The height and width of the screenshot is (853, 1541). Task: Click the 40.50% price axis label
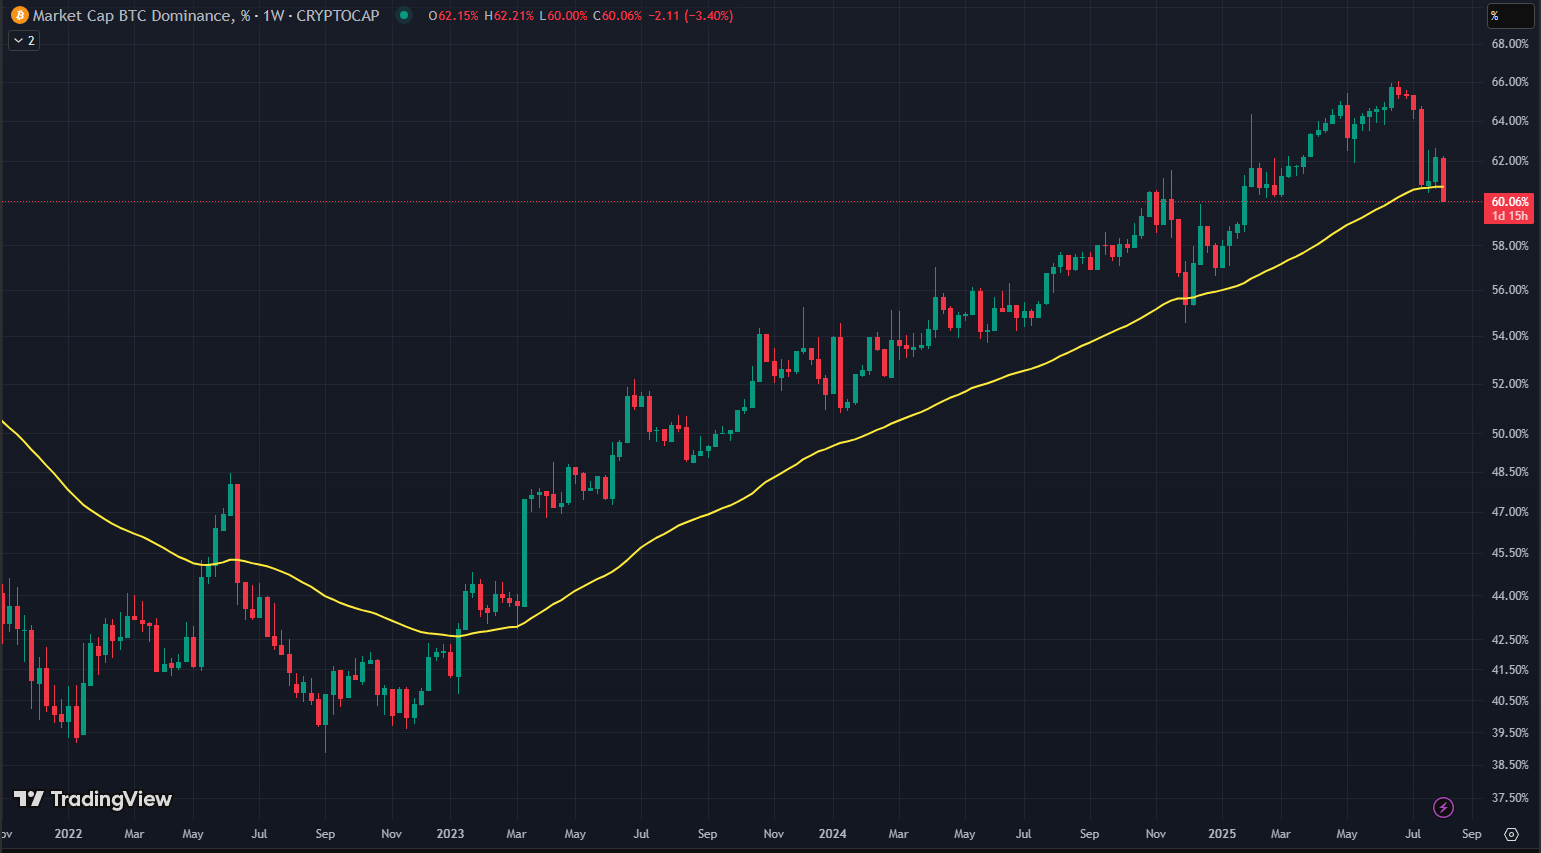point(1510,701)
